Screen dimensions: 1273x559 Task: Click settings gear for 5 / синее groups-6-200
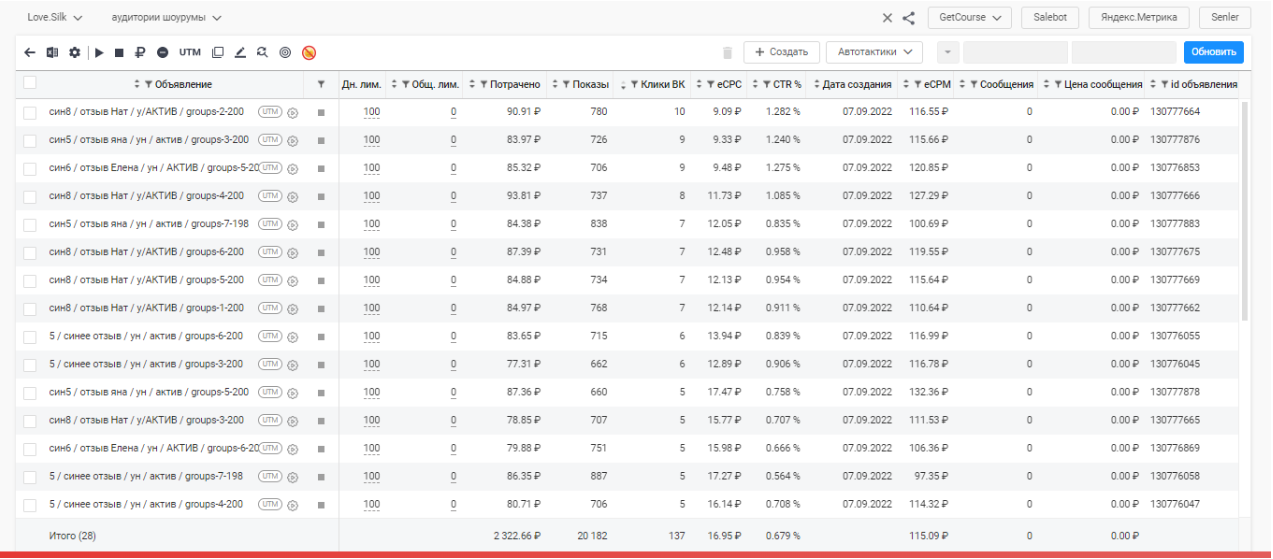click(x=293, y=337)
